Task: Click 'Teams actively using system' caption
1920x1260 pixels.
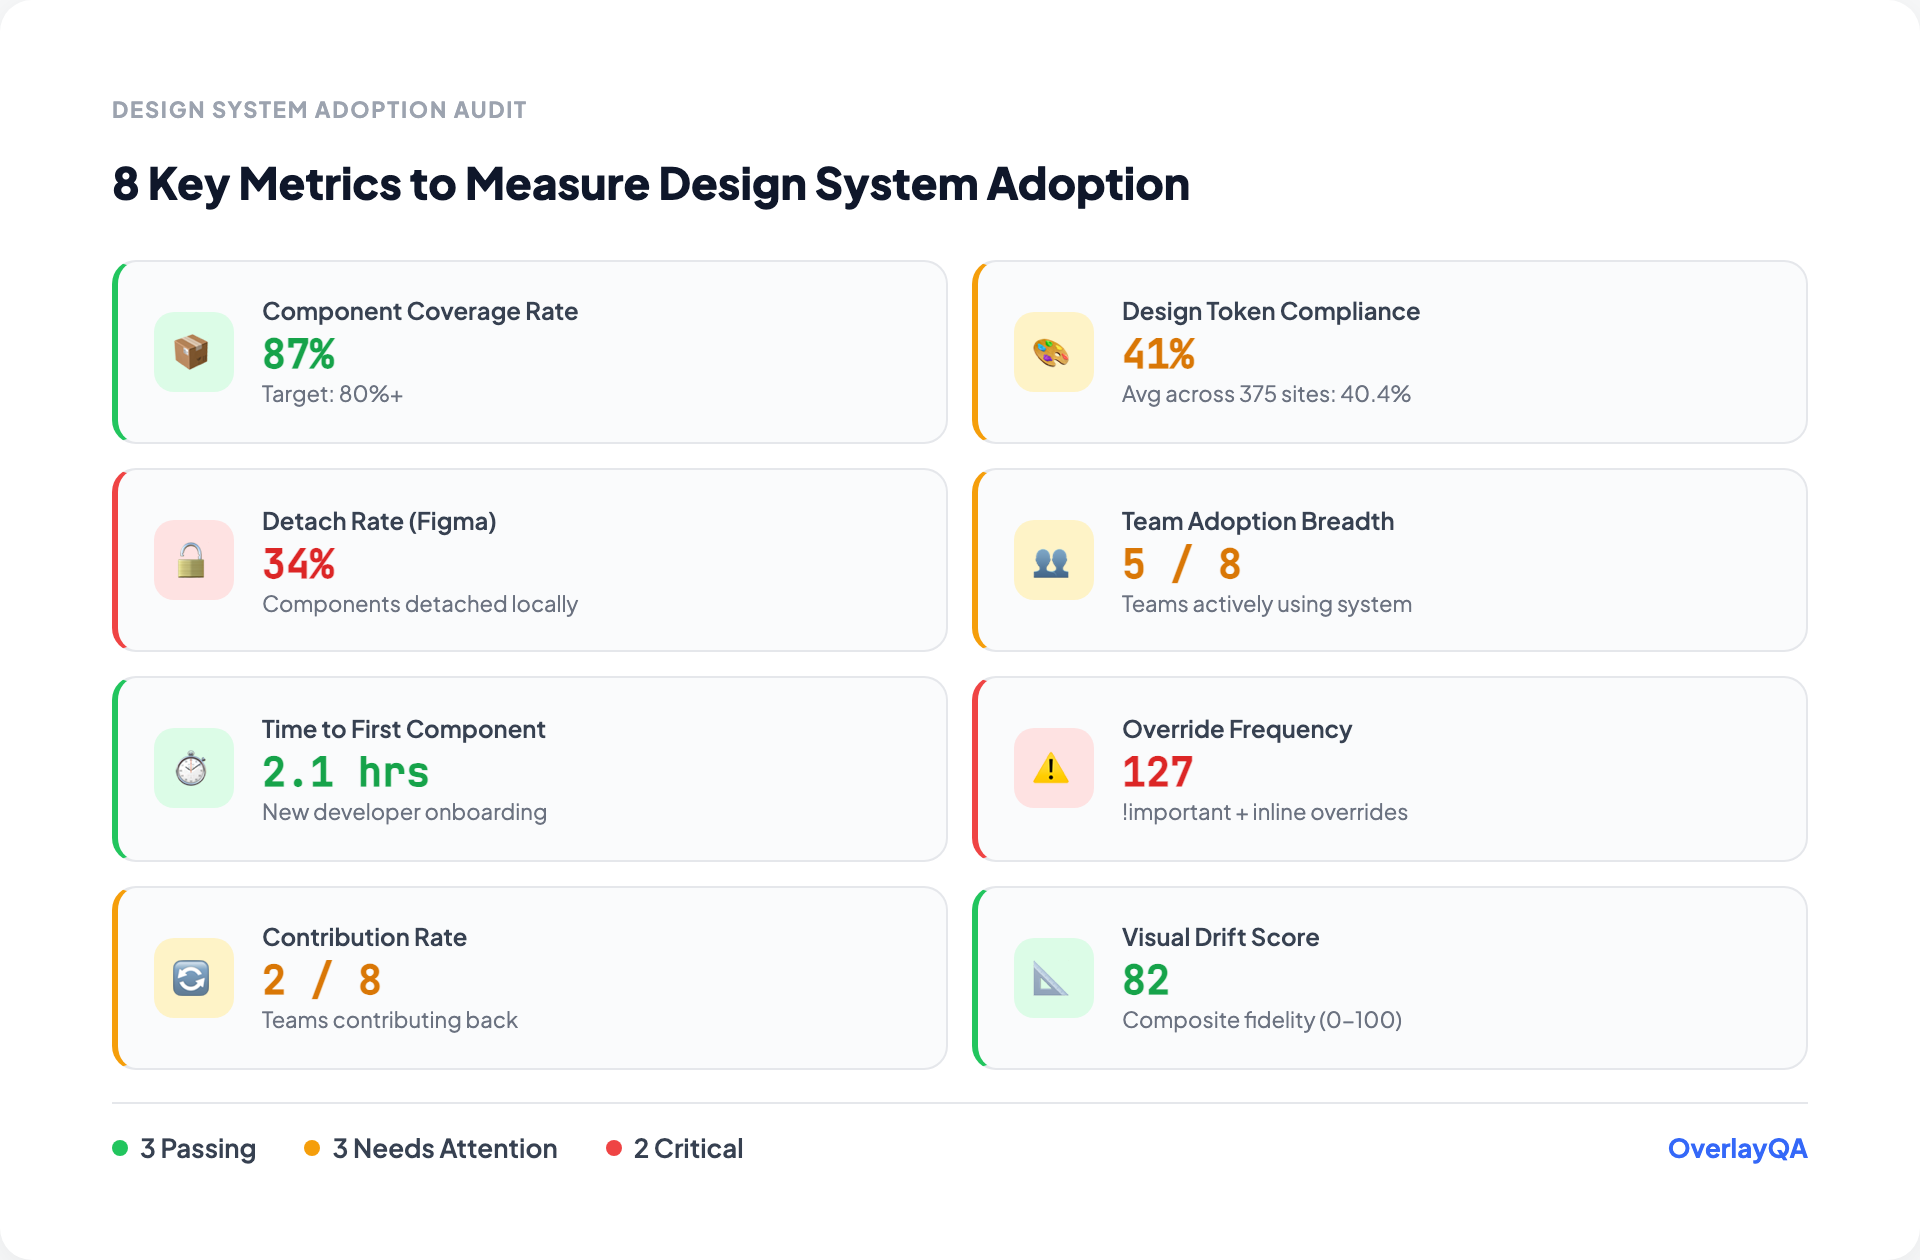Action: click(x=1267, y=604)
